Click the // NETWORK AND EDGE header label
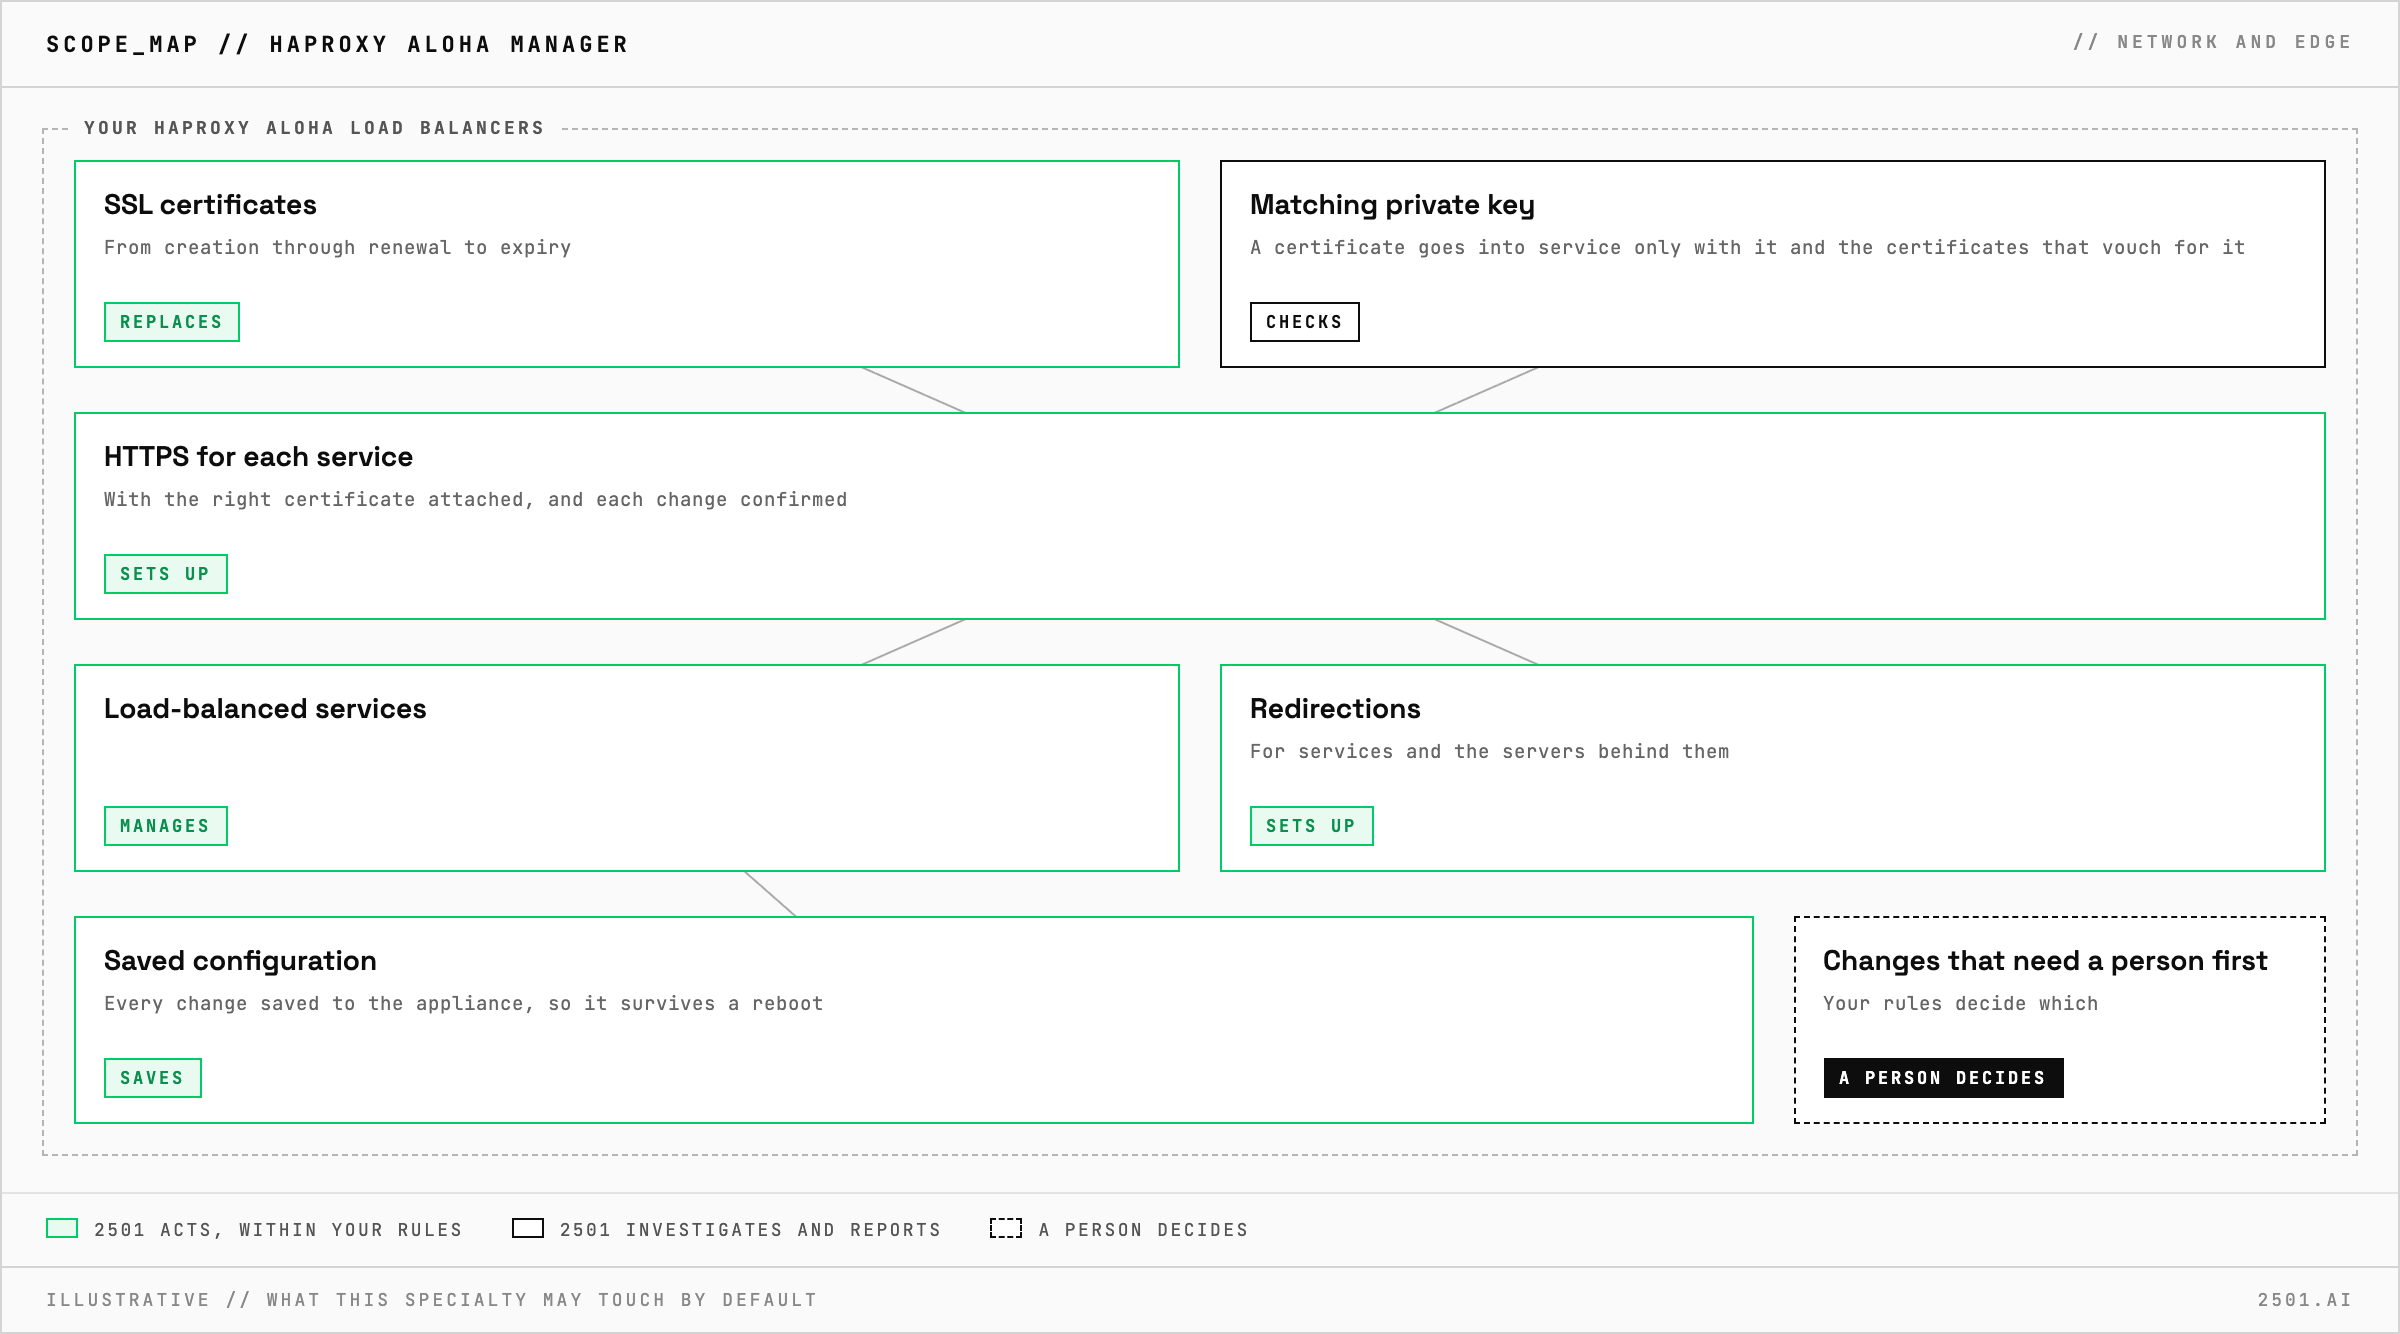Image resolution: width=2400 pixels, height=1334 pixels. click(x=2213, y=42)
